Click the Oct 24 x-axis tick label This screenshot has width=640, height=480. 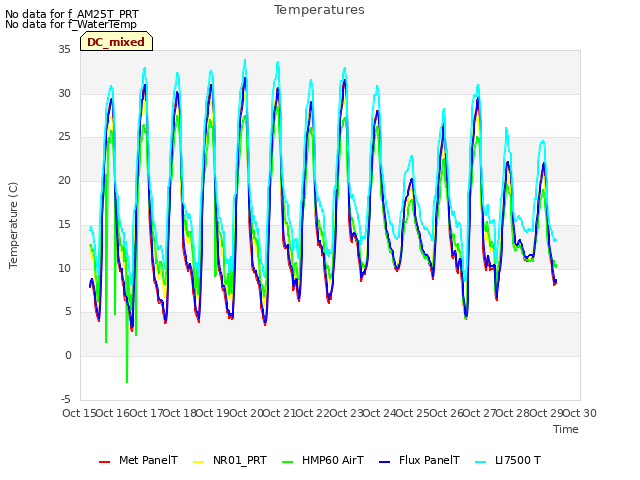[380, 413]
